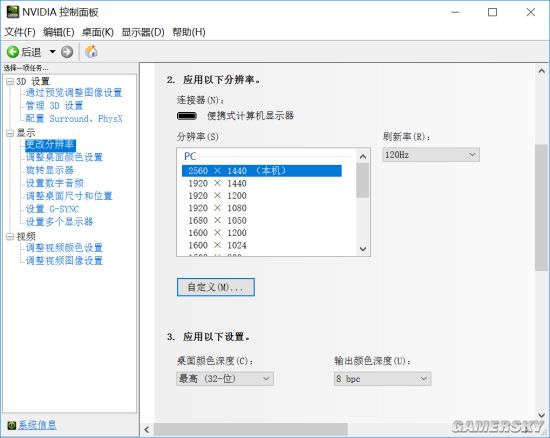Image resolution: width=550 pixels, height=438 pixels.
Task: Open the Home page icon
Action: [91, 52]
